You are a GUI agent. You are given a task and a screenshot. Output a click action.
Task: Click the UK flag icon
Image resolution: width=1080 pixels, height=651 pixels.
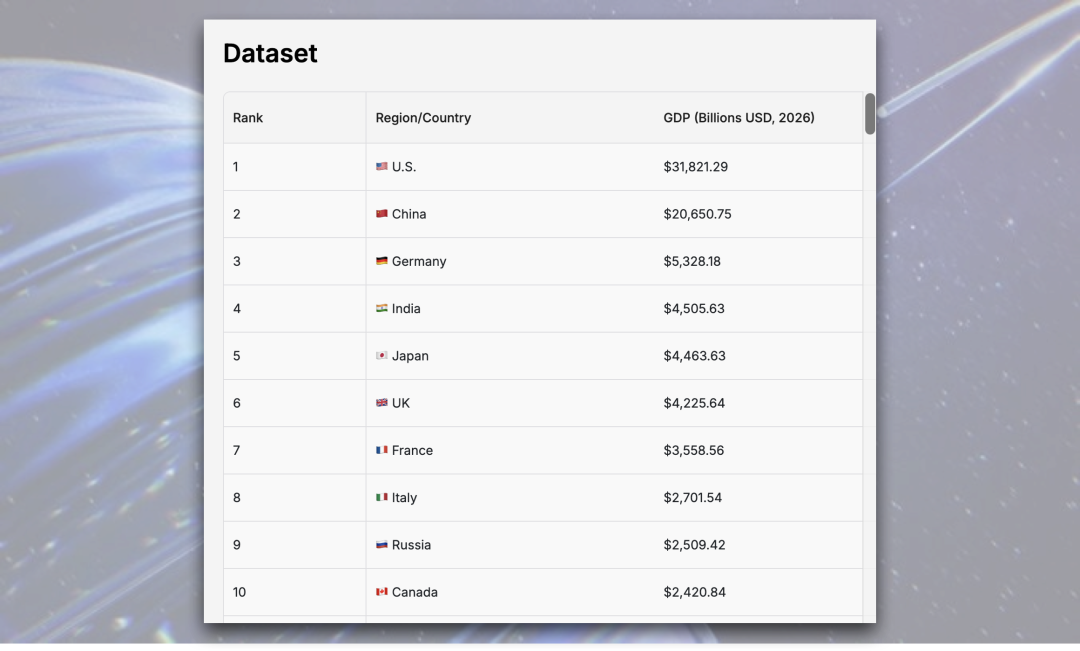(x=381, y=403)
